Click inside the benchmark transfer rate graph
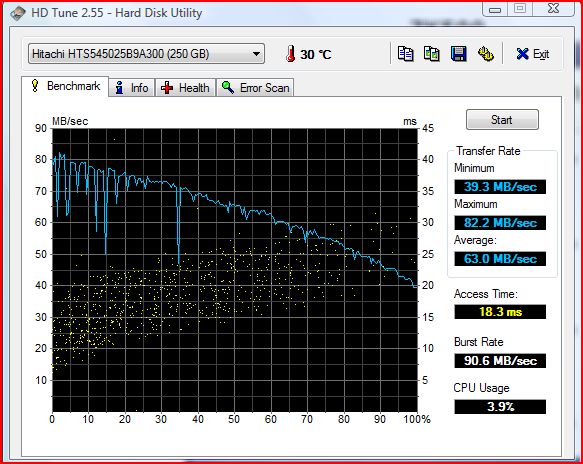583x464 pixels. 235,270
